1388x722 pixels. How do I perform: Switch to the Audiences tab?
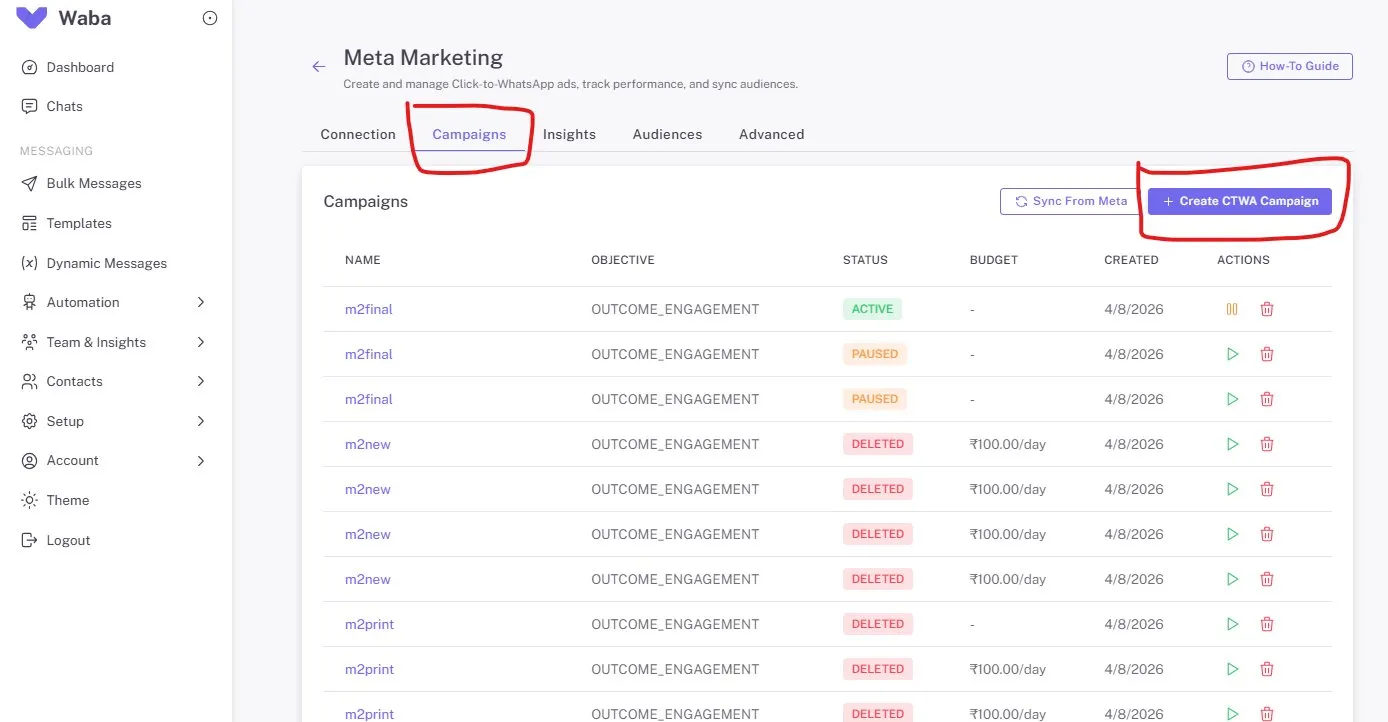pos(667,134)
